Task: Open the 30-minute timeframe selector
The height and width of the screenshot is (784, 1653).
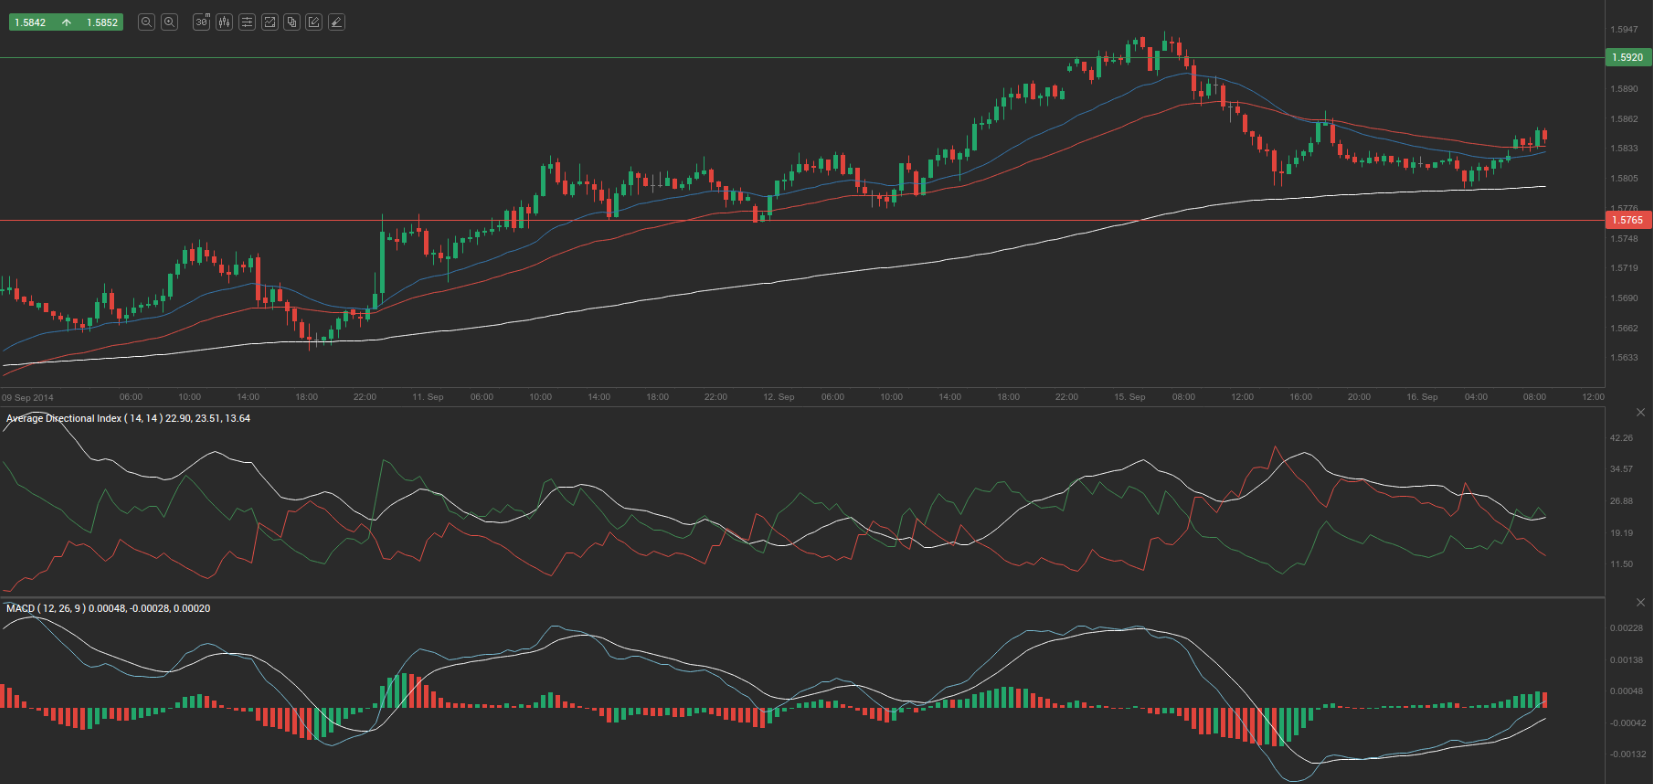Action: pyautogui.click(x=201, y=22)
